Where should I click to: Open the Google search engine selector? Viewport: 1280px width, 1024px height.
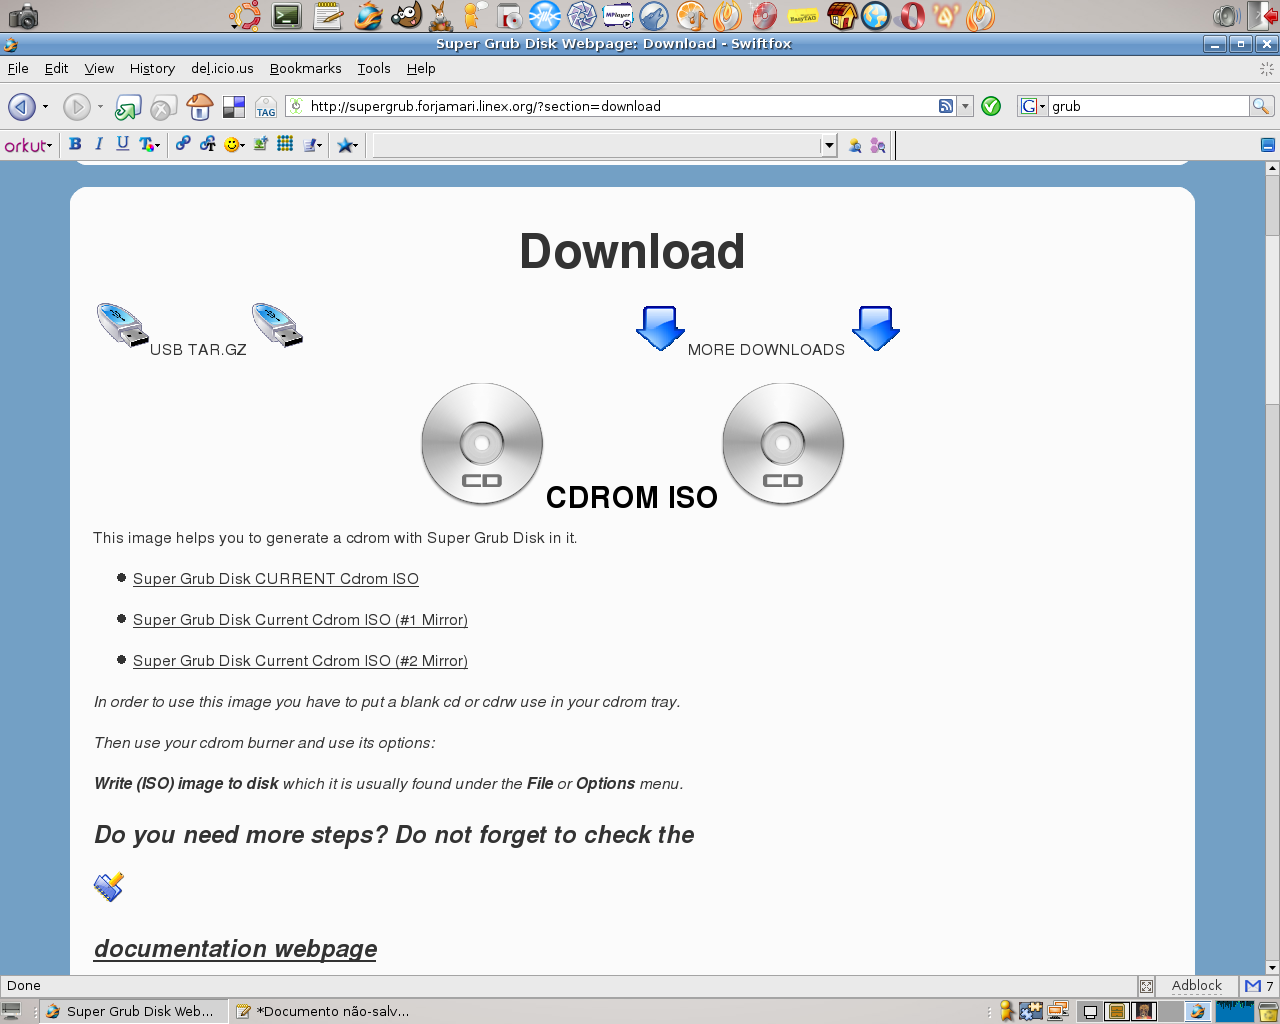pyautogui.click(x=1032, y=106)
